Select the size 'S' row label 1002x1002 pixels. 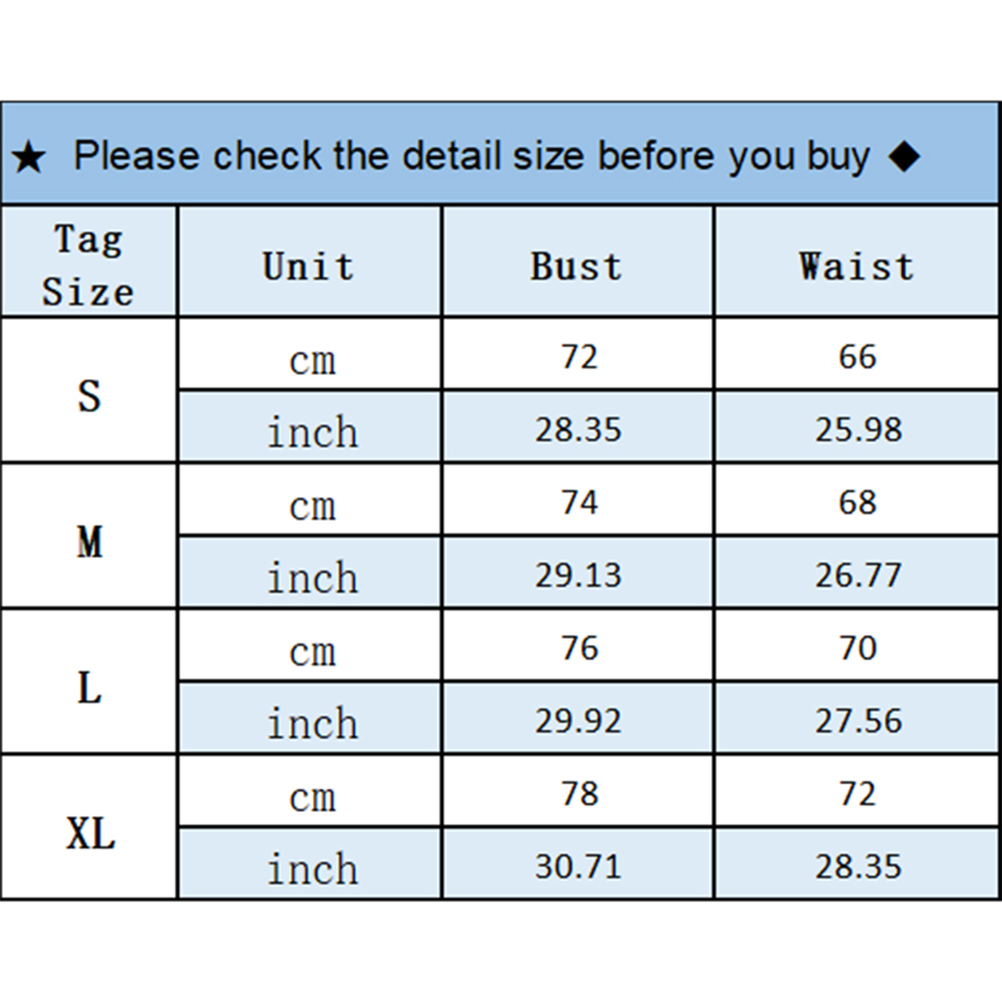[89, 396]
